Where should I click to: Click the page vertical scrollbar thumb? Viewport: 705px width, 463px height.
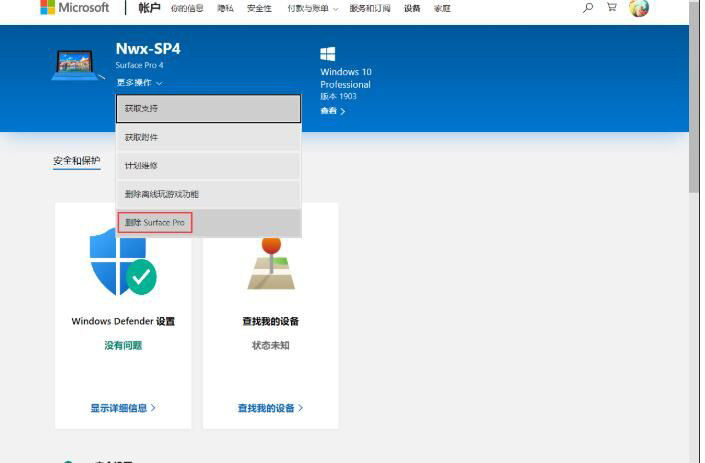pyautogui.click(x=694, y=96)
